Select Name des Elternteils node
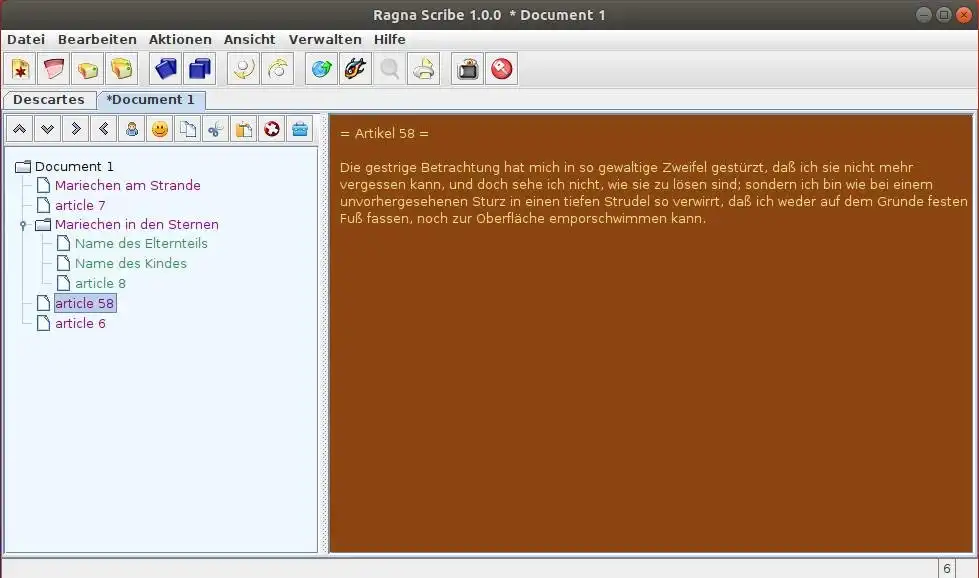 click(x=141, y=244)
